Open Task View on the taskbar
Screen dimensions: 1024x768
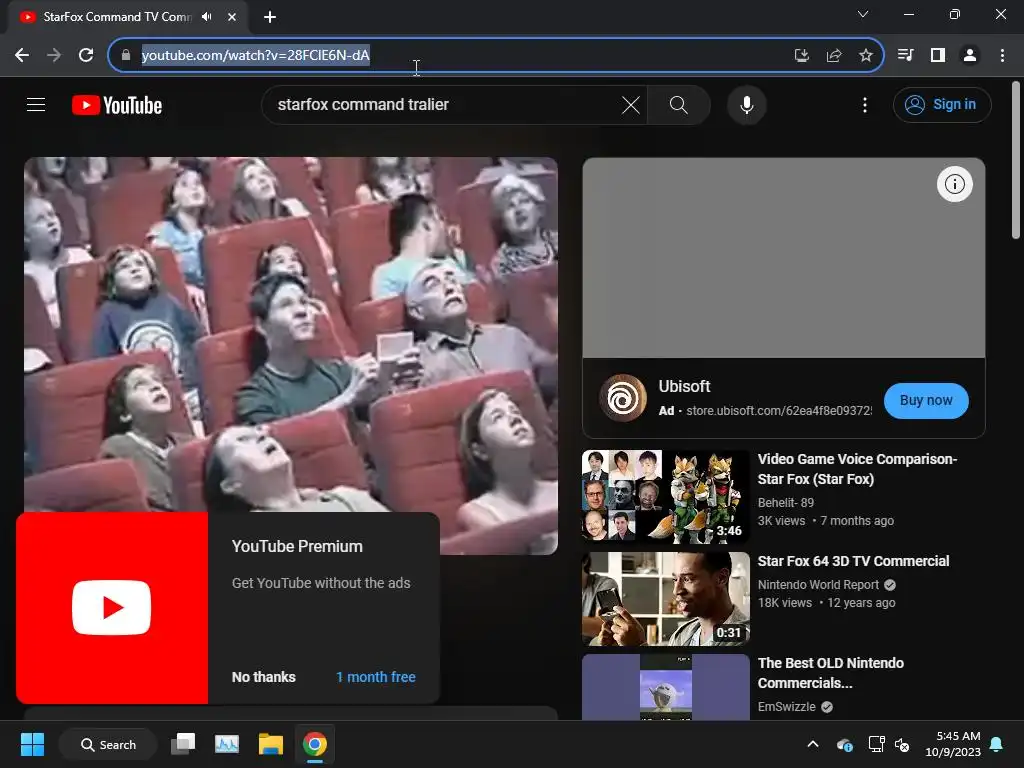[183, 744]
